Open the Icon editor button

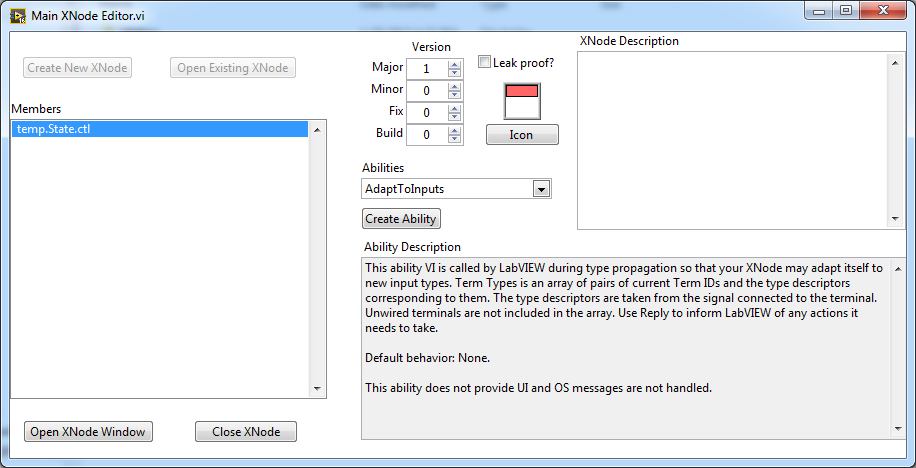point(522,135)
